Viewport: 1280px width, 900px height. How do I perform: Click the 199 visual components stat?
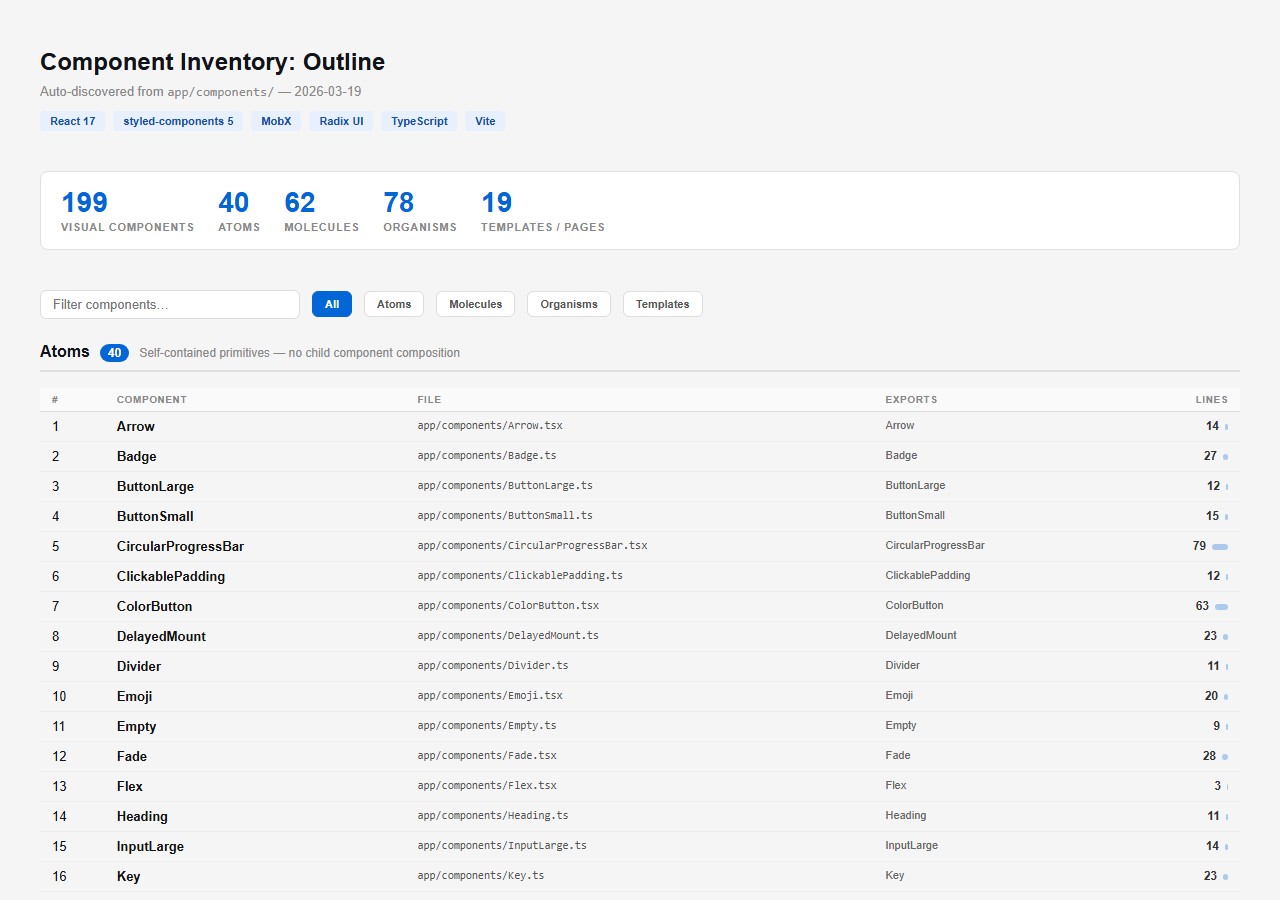click(127, 211)
